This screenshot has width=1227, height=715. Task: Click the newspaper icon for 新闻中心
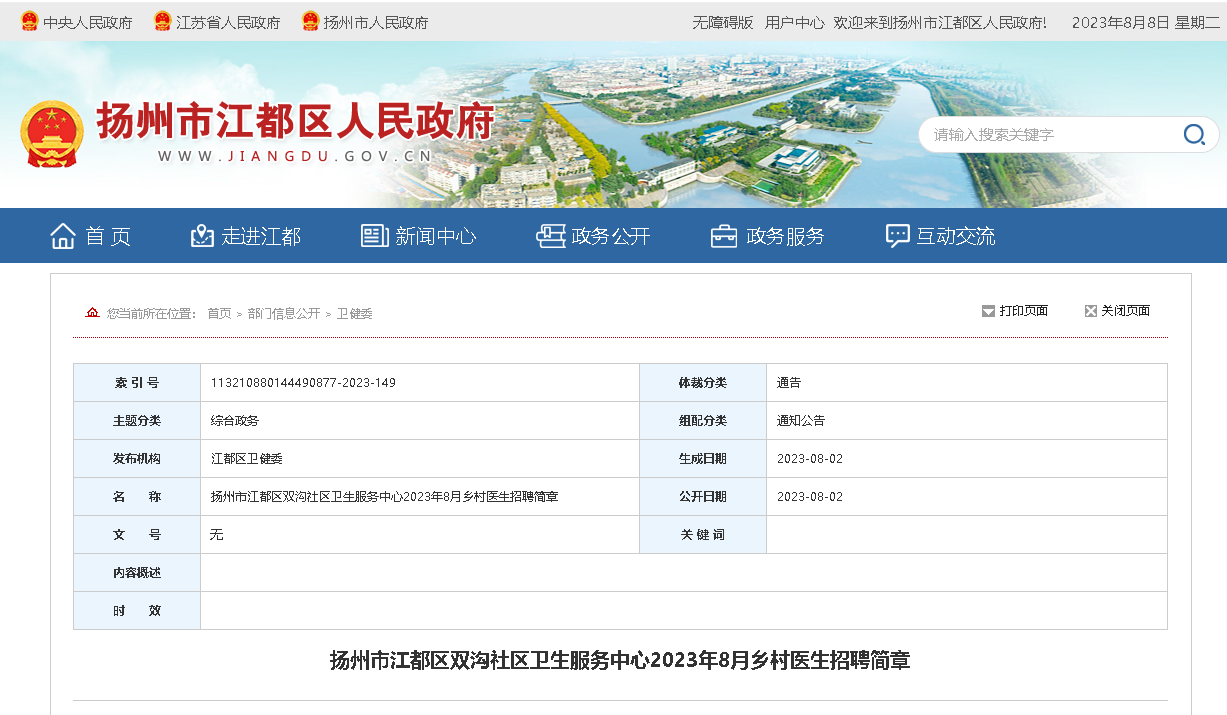coord(374,236)
